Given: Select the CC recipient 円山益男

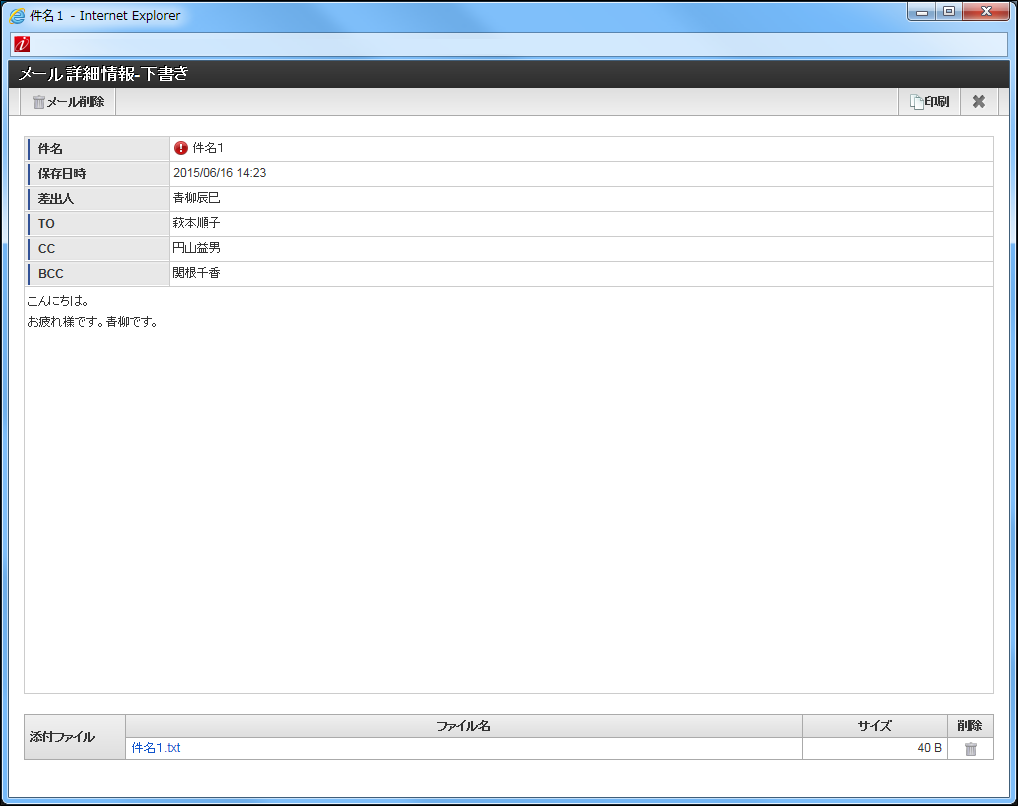Looking at the screenshot, I should point(196,247).
